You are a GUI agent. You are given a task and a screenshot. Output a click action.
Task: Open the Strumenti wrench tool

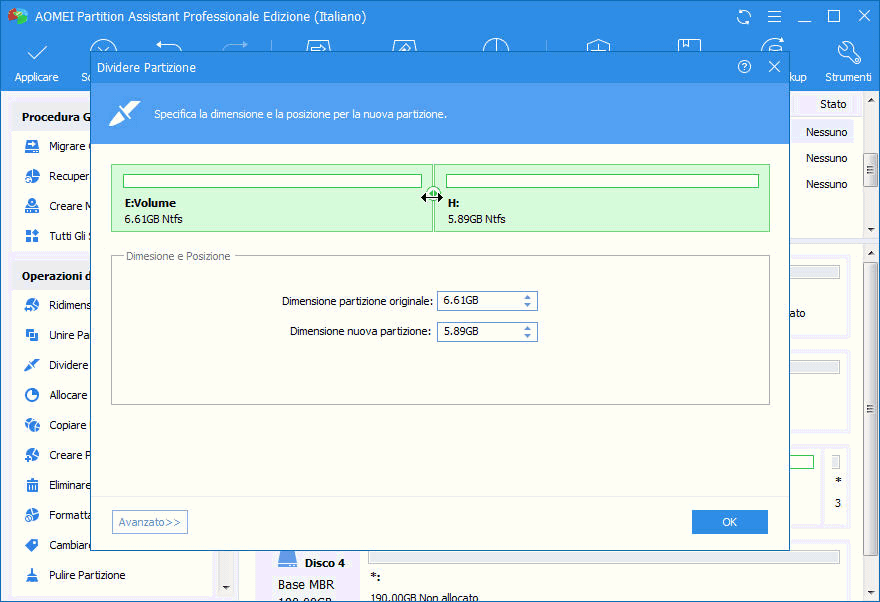click(x=849, y=52)
